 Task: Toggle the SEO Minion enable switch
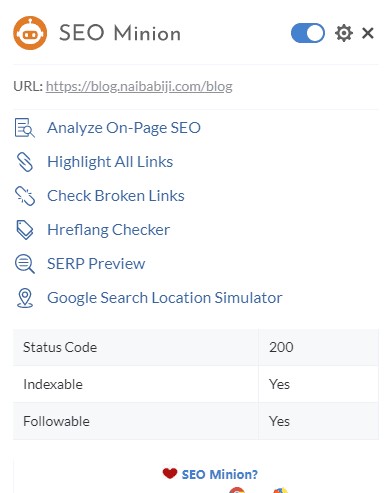coord(308,33)
